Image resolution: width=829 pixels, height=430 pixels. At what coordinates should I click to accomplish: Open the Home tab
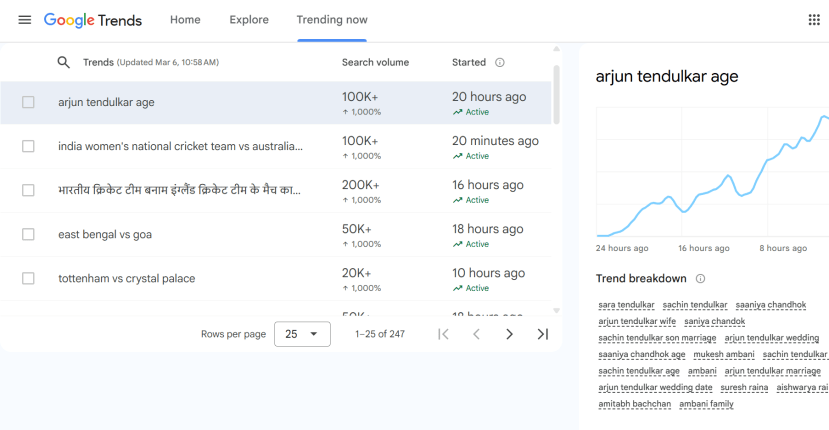tap(185, 20)
